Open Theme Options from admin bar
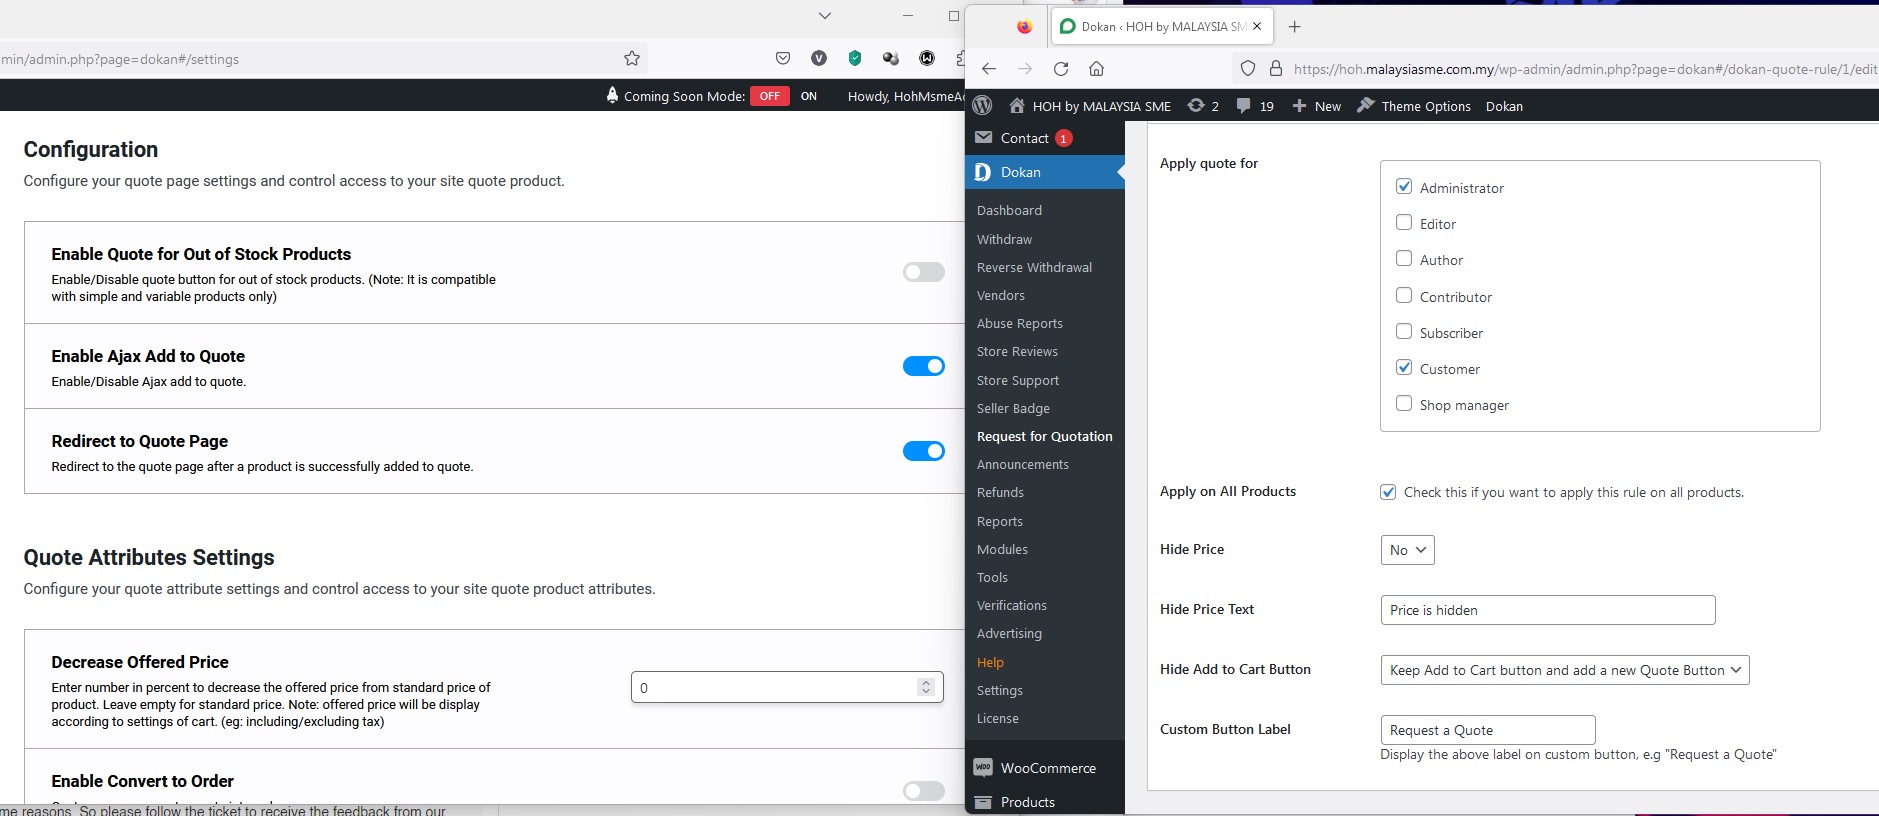This screenshot has height=816, width=1879. click(x=1414, y=105)
